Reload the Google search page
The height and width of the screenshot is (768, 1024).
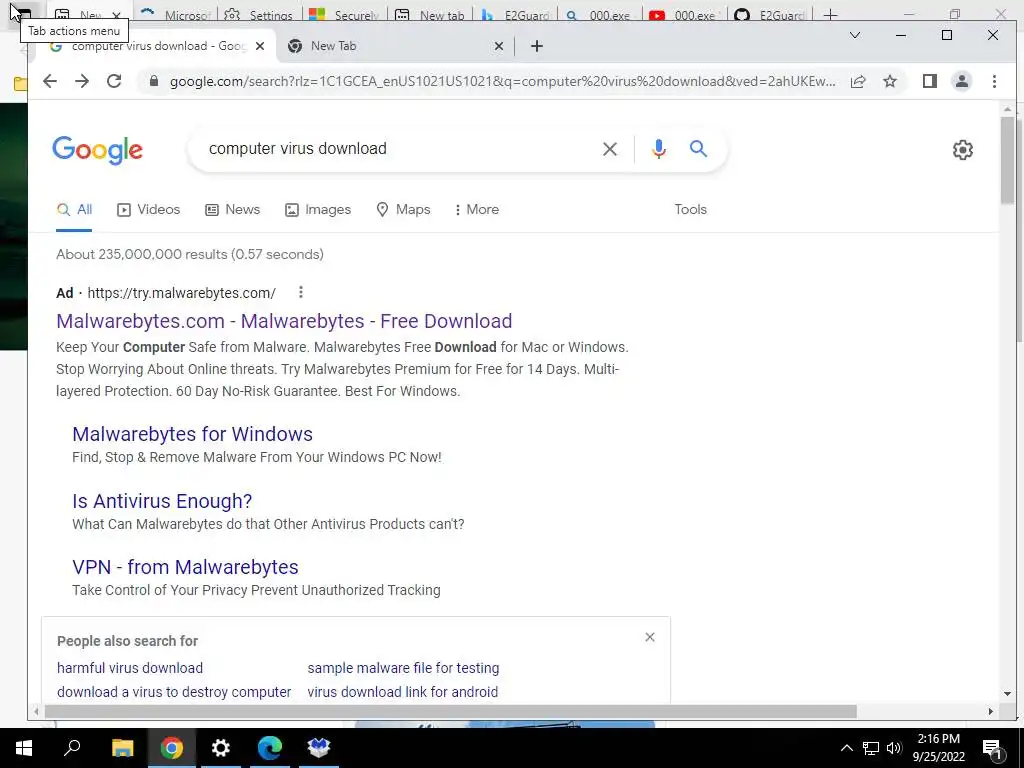pos(114,81)
